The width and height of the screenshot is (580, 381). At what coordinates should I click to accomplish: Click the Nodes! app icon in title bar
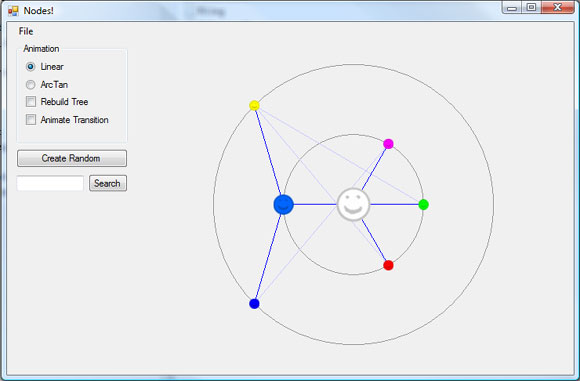[13, 11]
